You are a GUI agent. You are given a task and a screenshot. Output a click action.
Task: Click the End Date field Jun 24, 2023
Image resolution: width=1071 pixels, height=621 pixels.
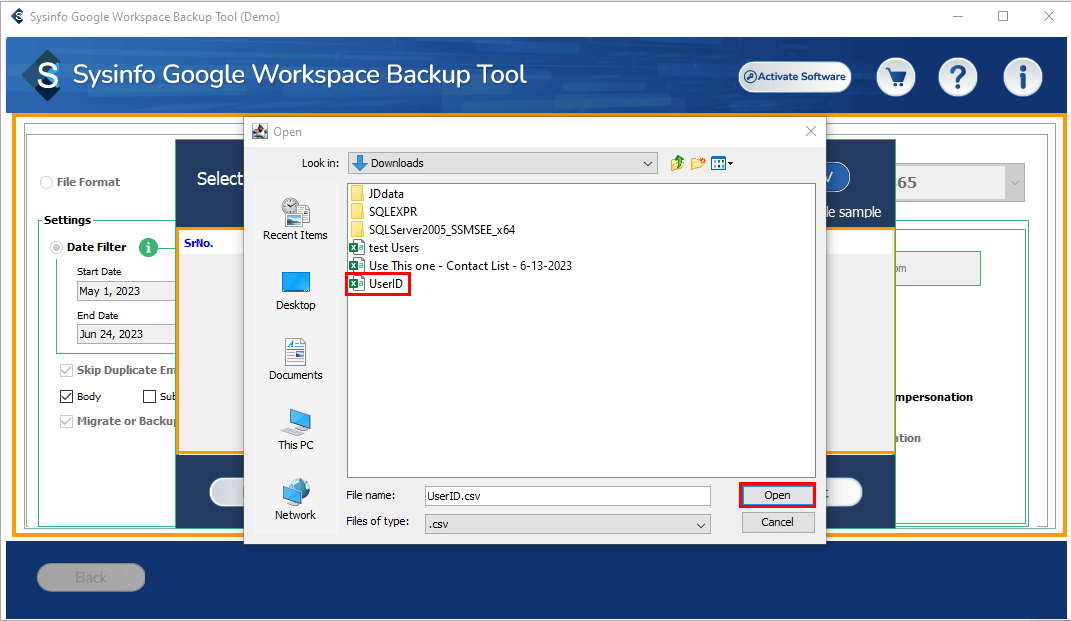tap(126, 334)
